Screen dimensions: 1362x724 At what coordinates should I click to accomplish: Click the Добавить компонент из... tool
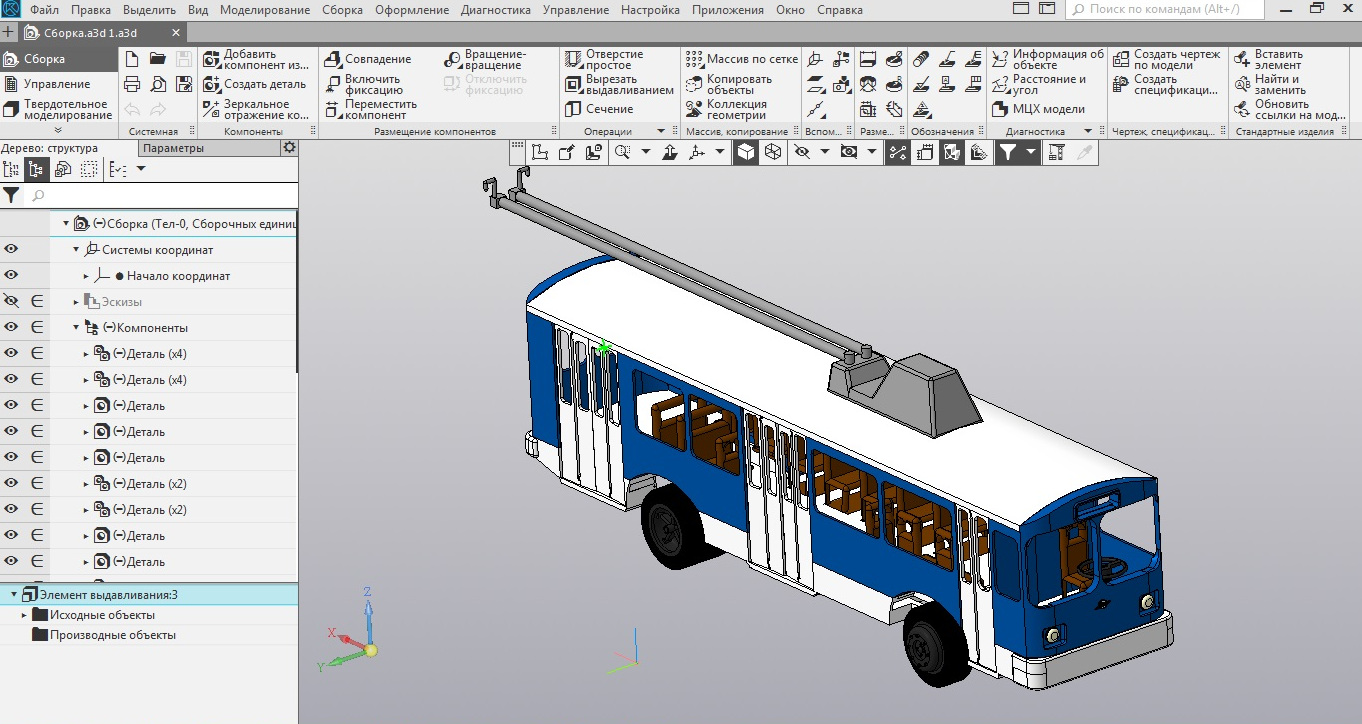point(257,59)
